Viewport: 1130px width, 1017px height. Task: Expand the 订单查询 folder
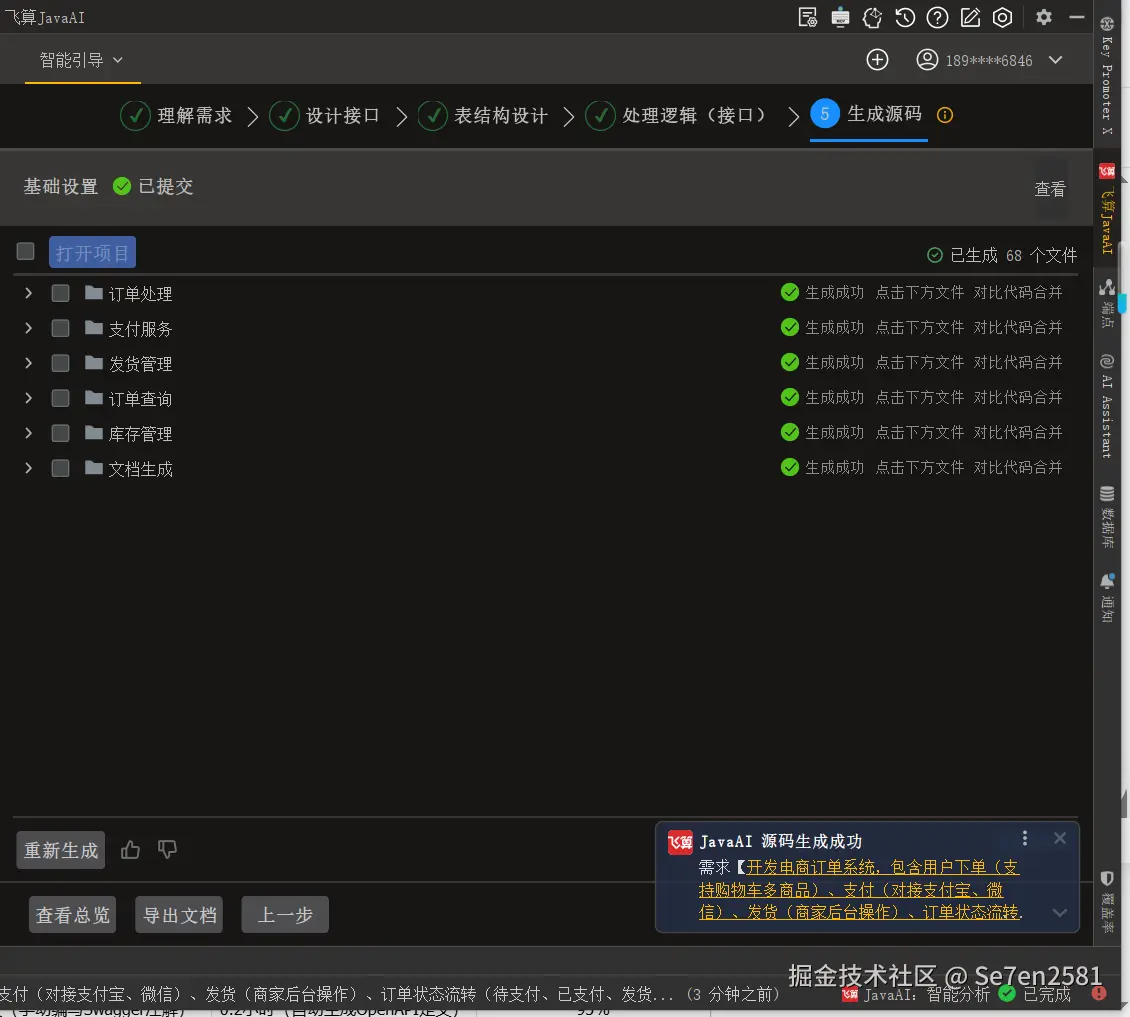tap(28, 398)
